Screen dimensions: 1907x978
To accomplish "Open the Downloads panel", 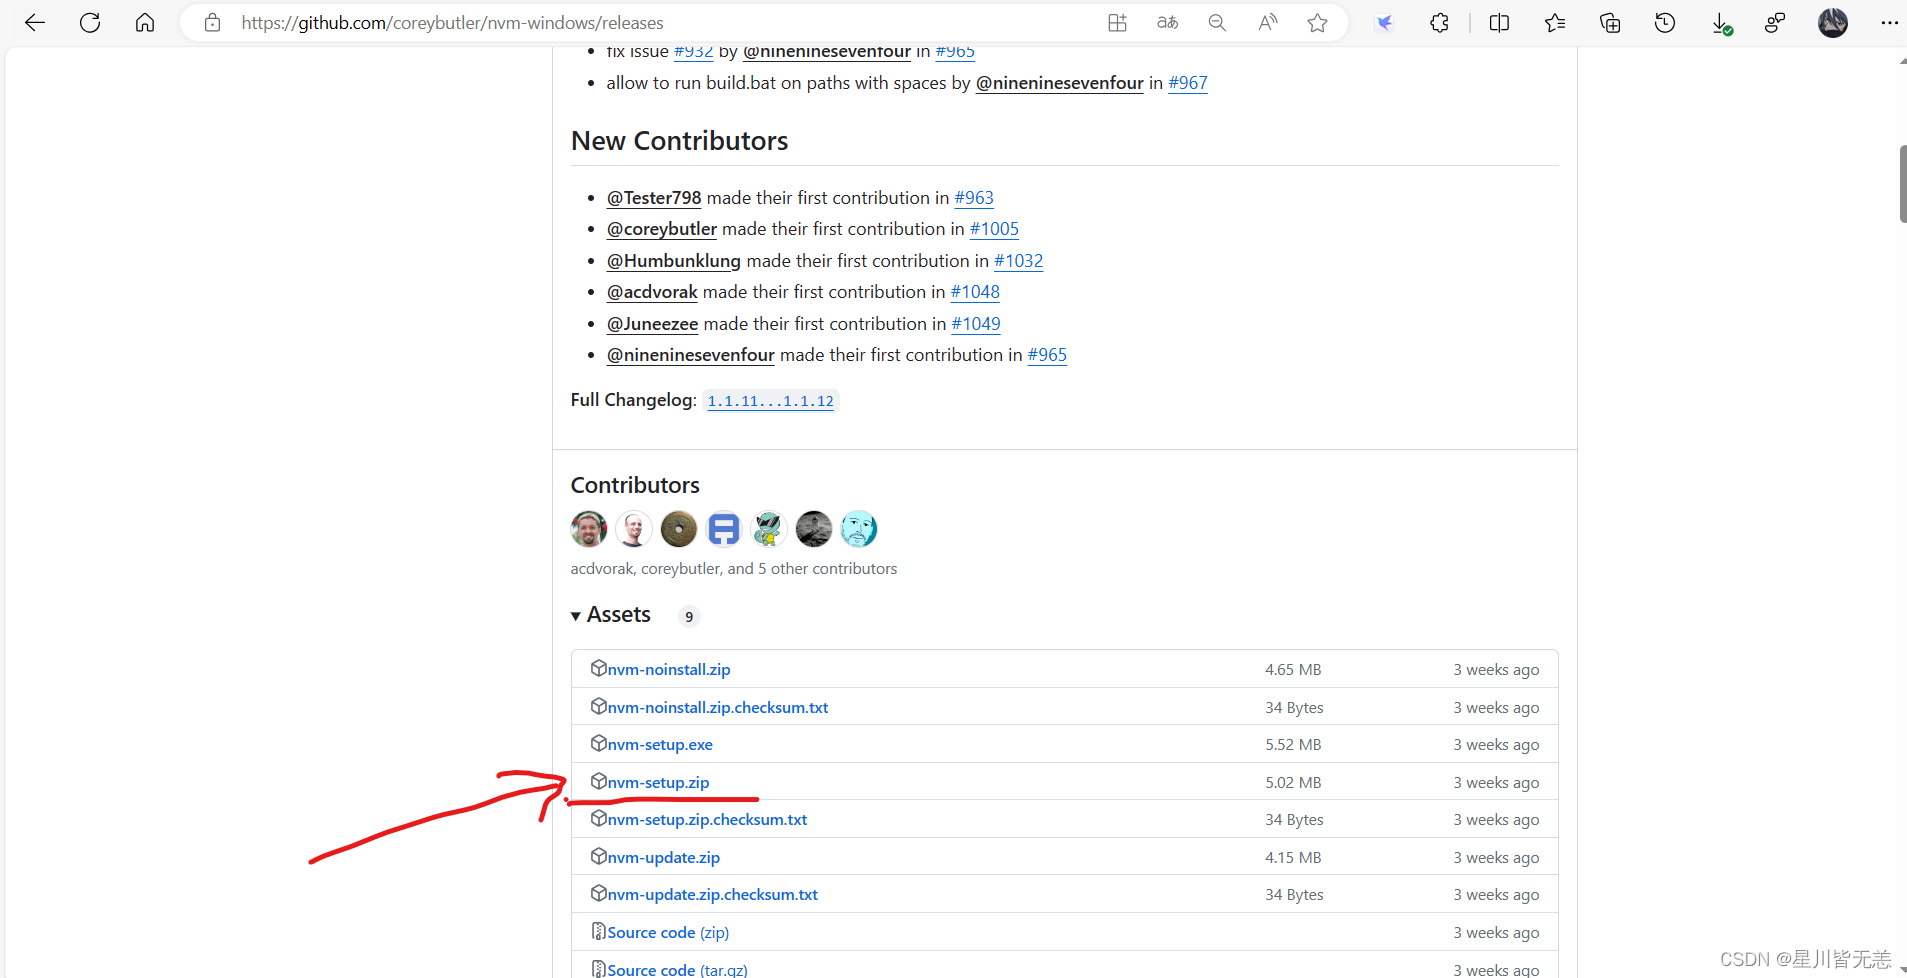I will (1721, 23).
